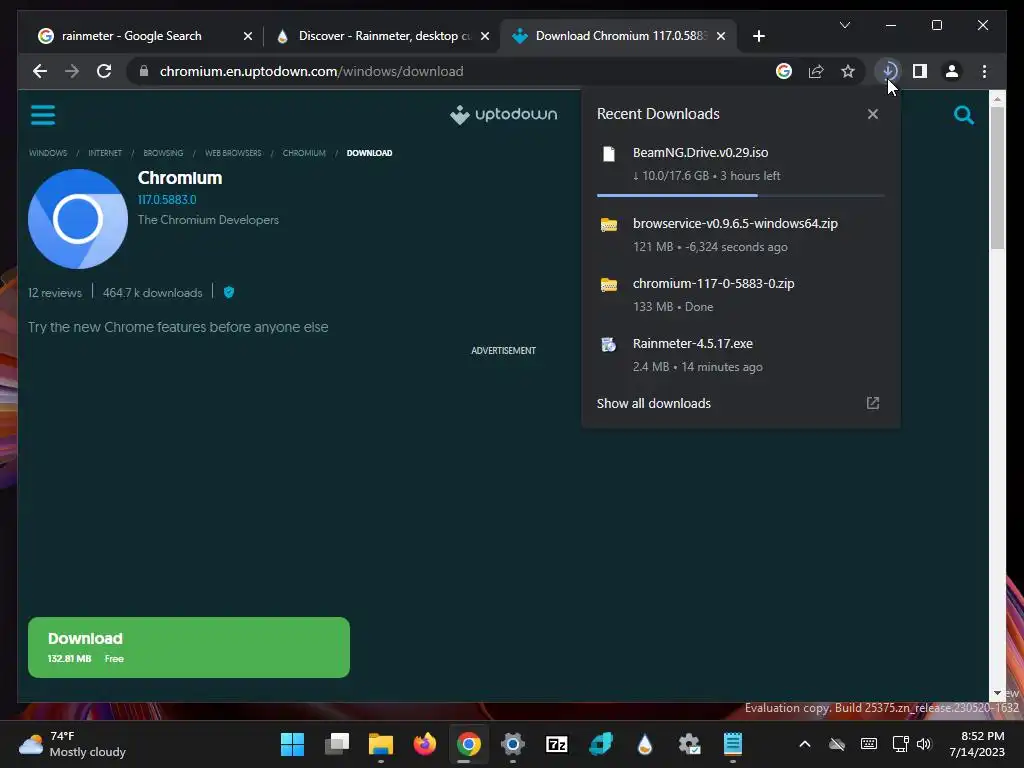Viewport: 1024px width, 768px height.
Task: Click the Google icon in address bar
Action: pyautogui.click(x=784, y=71)
